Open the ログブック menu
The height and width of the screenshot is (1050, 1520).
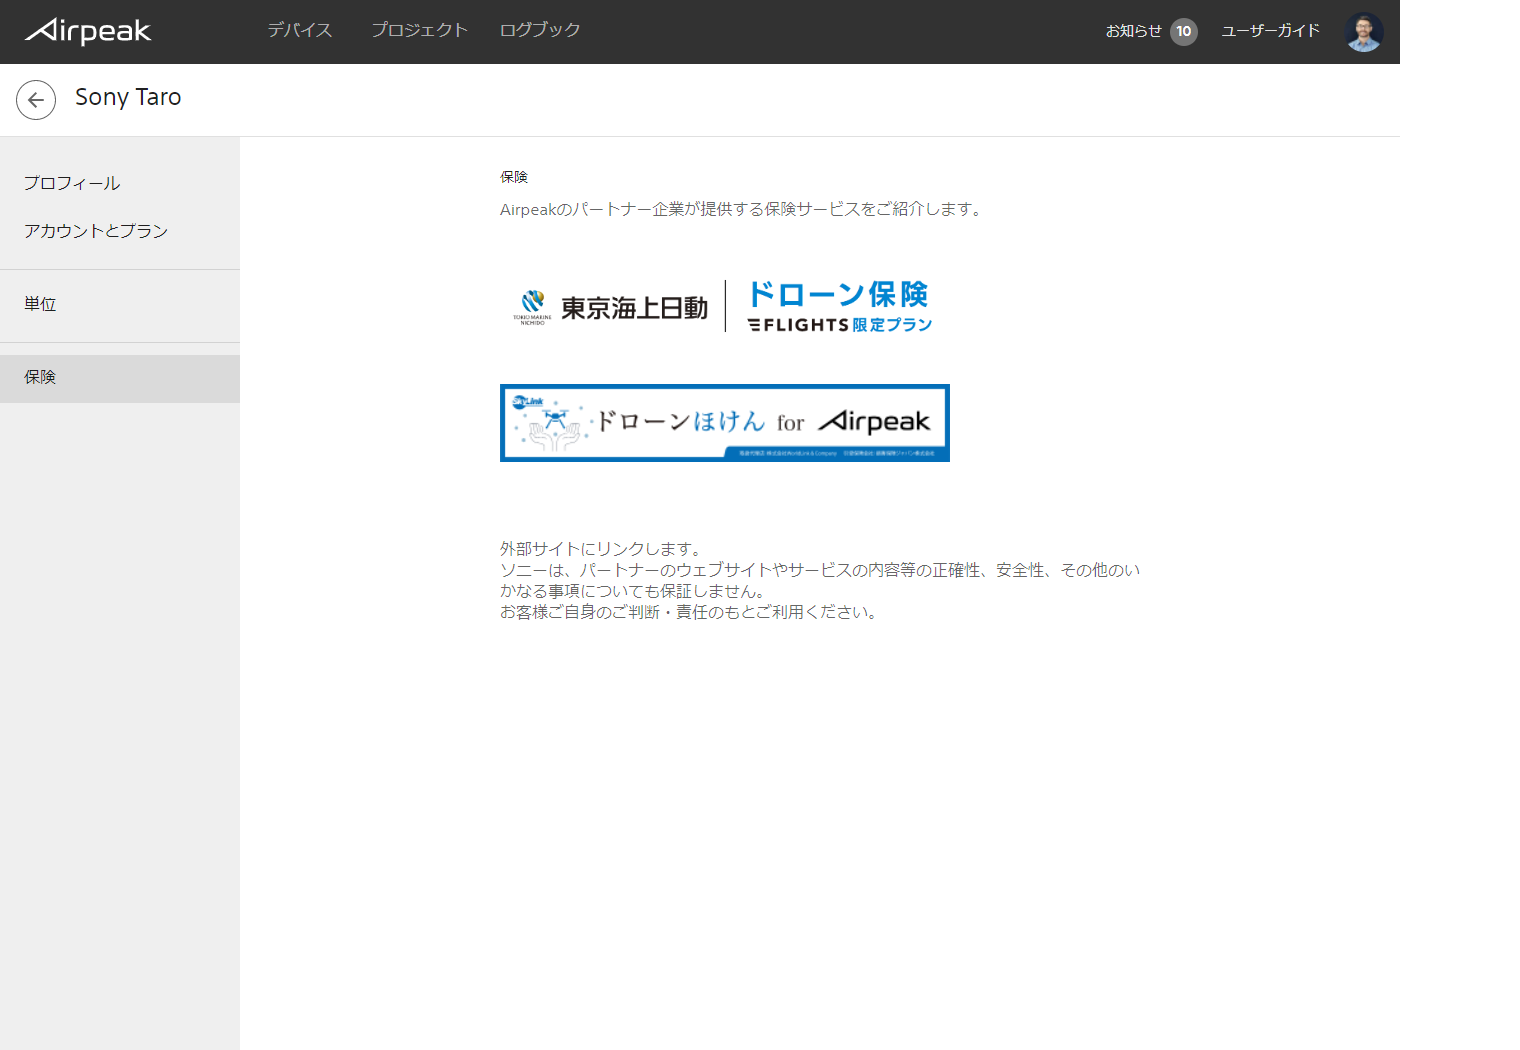[540, 30]
